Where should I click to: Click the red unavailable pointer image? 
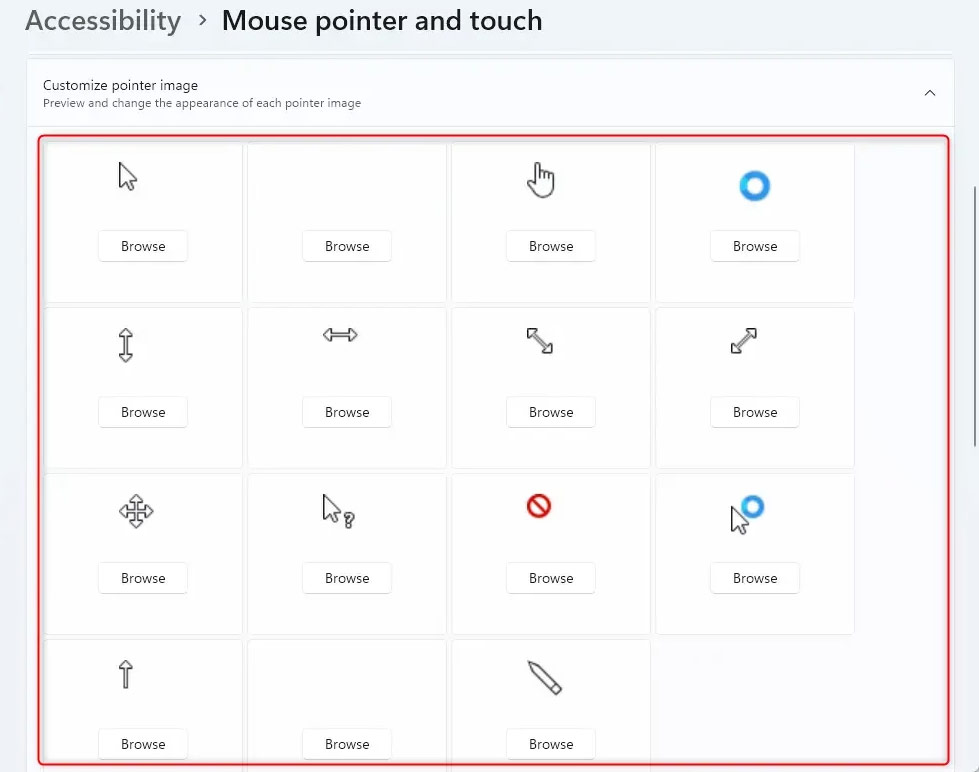pyautogui.click(x=539, y=507)
